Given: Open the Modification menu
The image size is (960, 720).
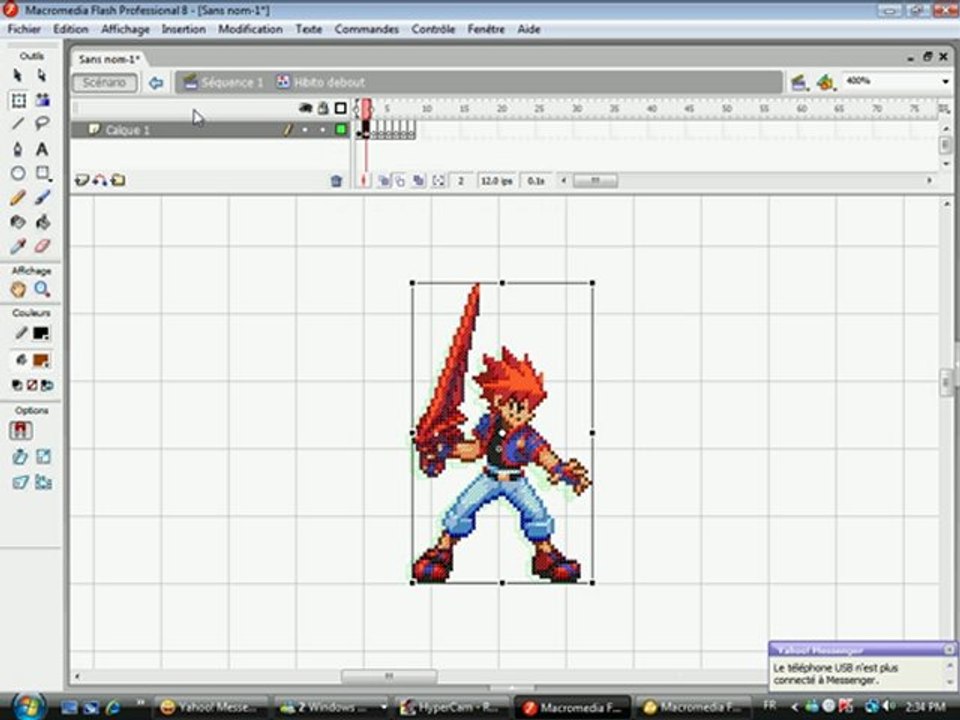Looking at the screenshot, I should click(x=250, y=29).
